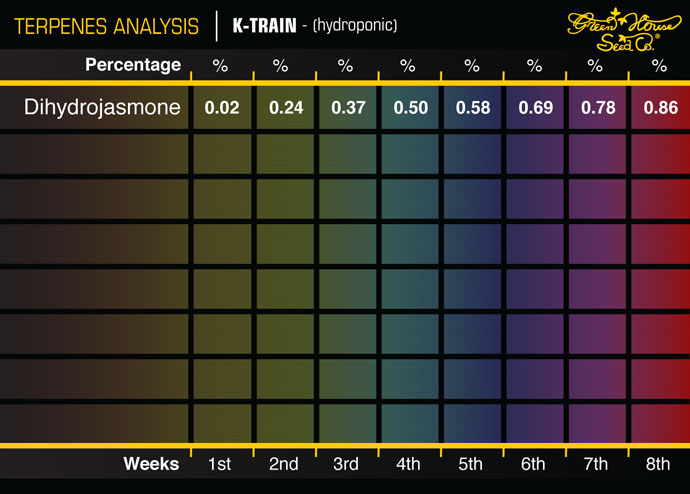Click the 0.58 value cell
Screen dimensions: 690x494
coord(471,107)
